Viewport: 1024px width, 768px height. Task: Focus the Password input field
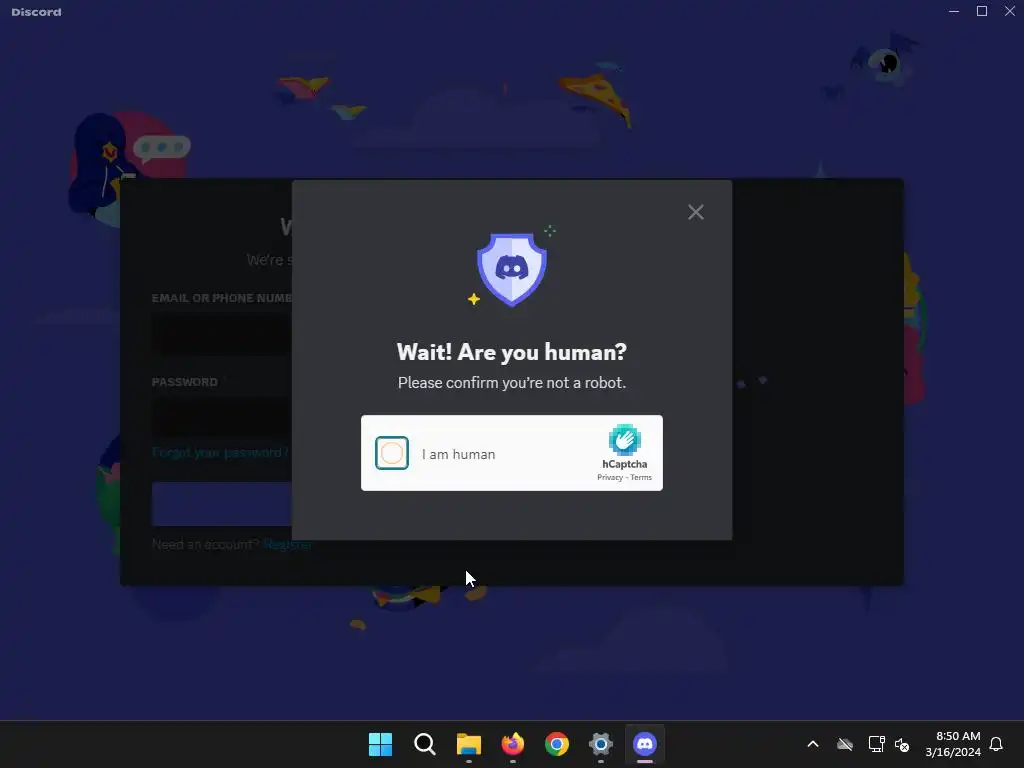point(222,418)
